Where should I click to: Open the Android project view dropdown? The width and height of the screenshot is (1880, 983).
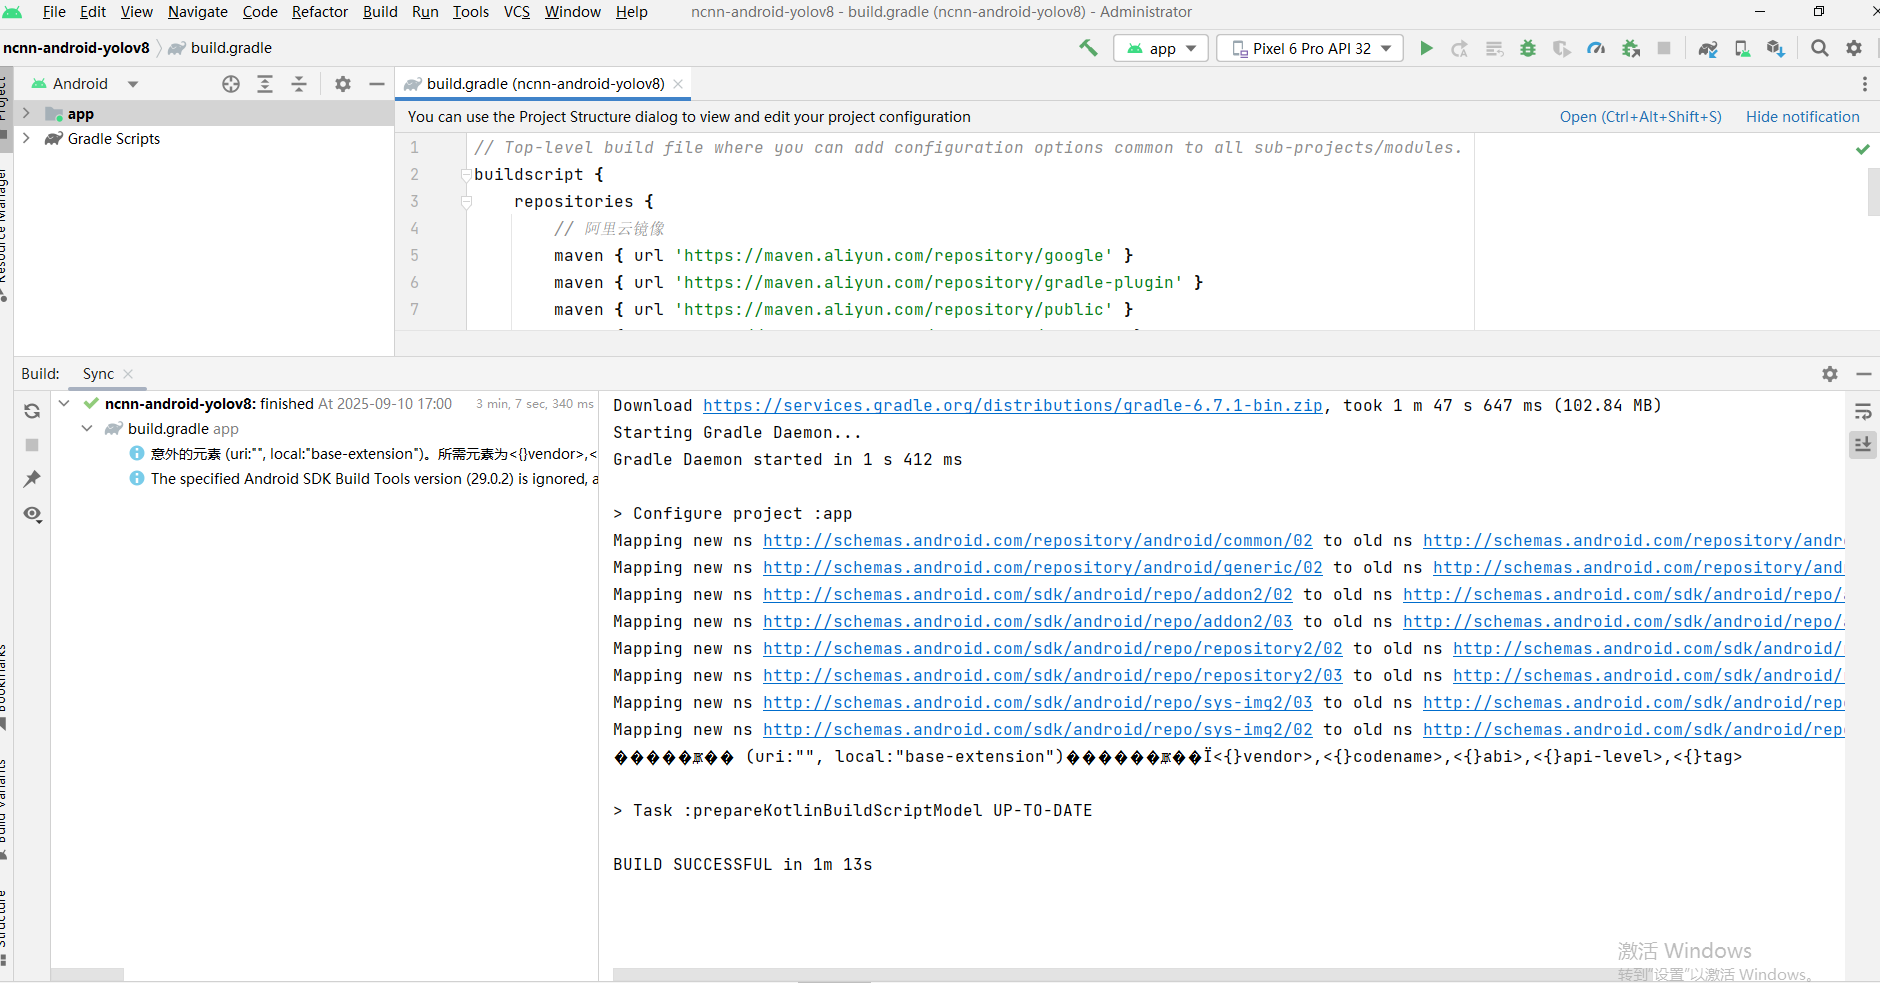click(85, 84)
